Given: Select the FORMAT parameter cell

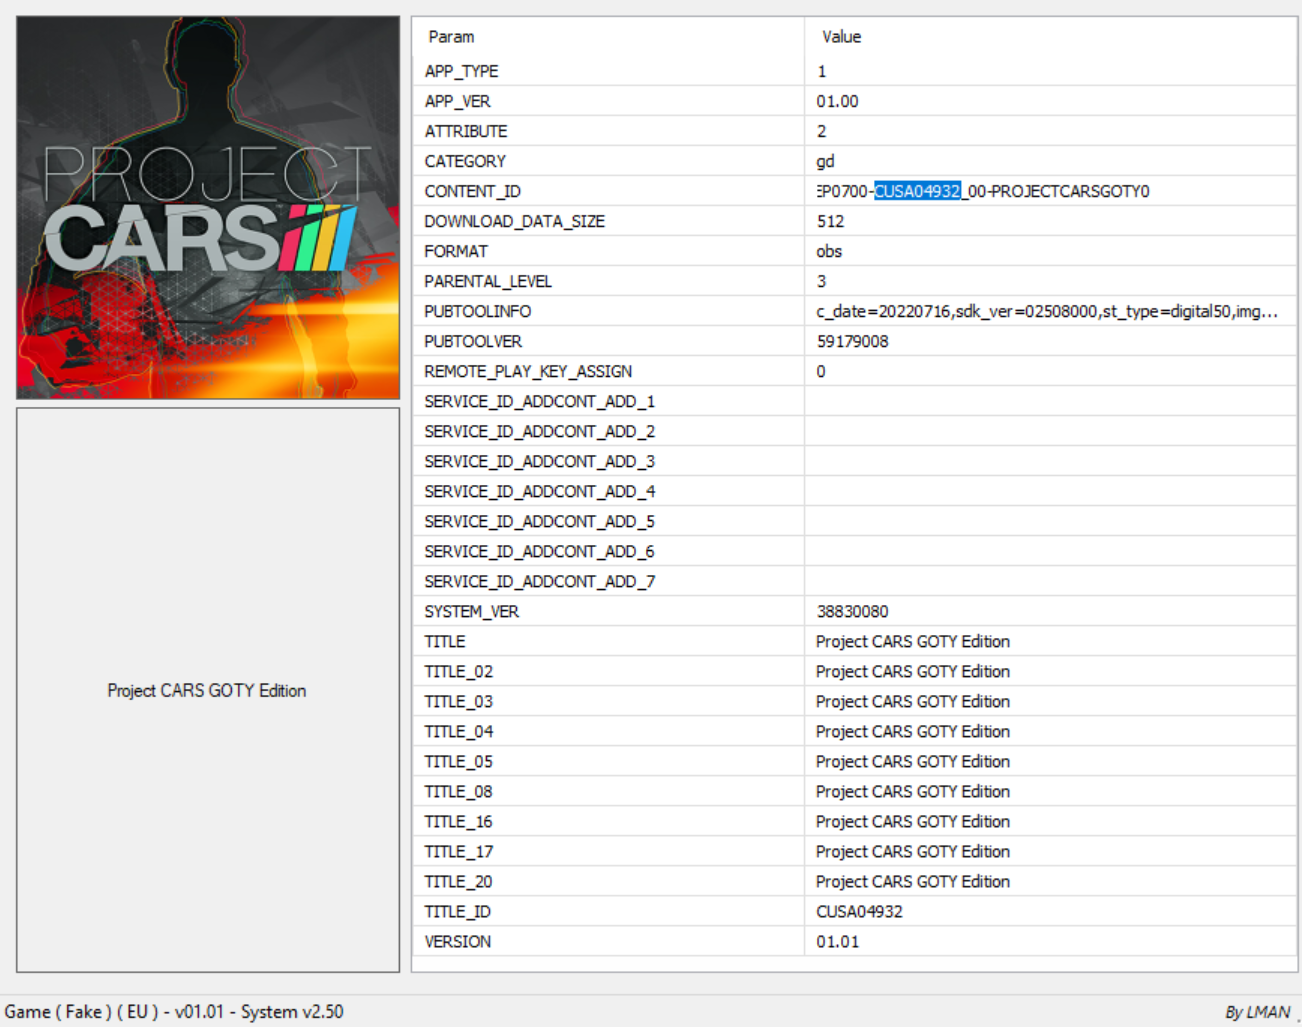Looking at the screenshot, I should coord(608,251).
